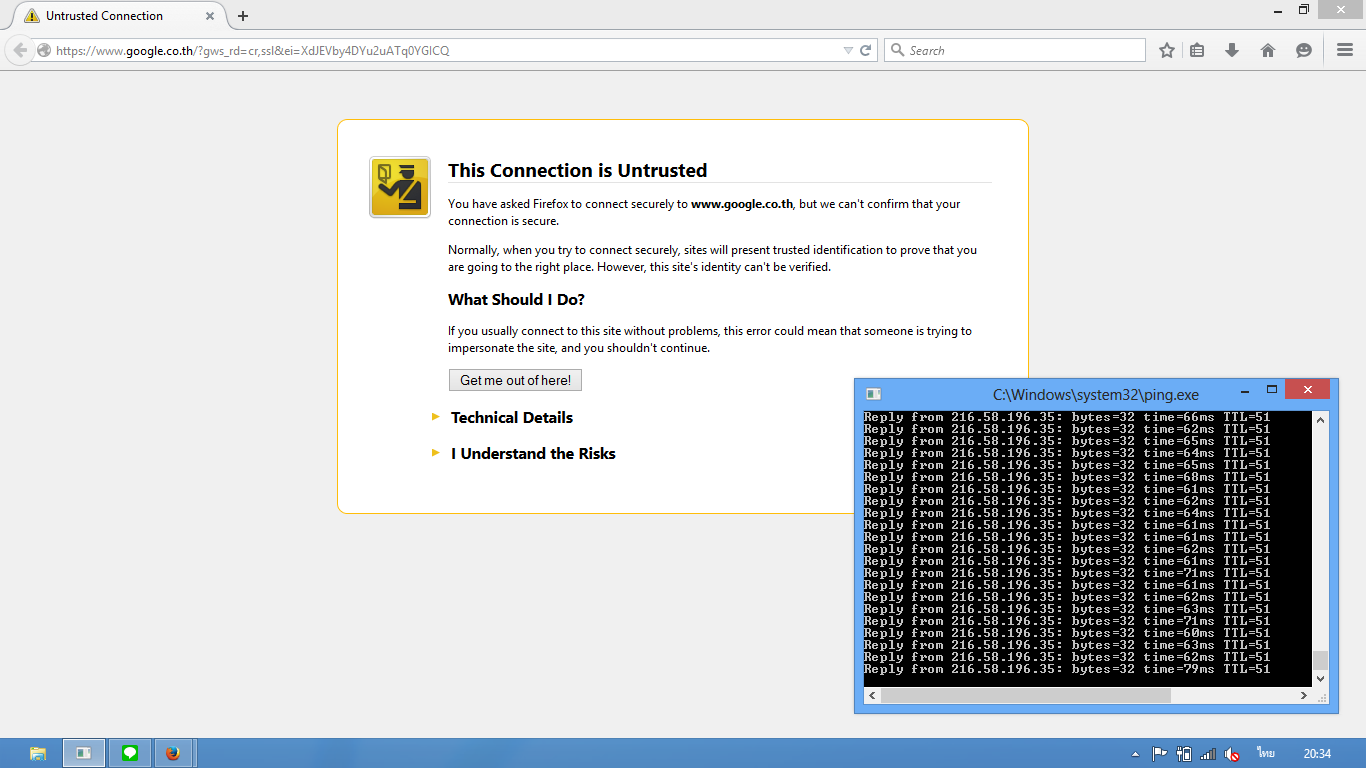
Task: Click the ping window down scroll arrow
Action: point(1320,678)
